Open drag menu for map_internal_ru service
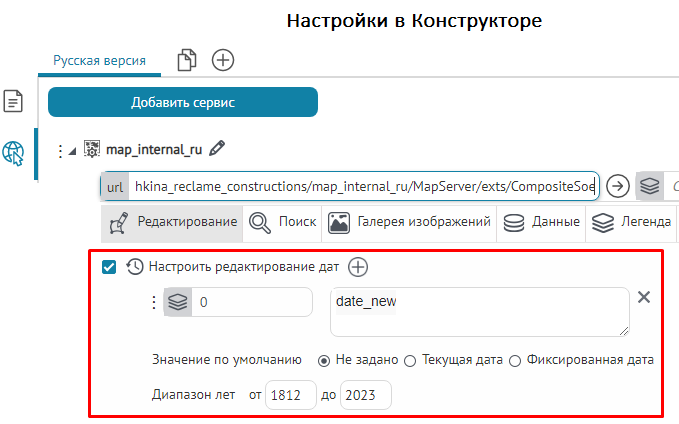This screenshot has width=679, height=424. [58, 151]
